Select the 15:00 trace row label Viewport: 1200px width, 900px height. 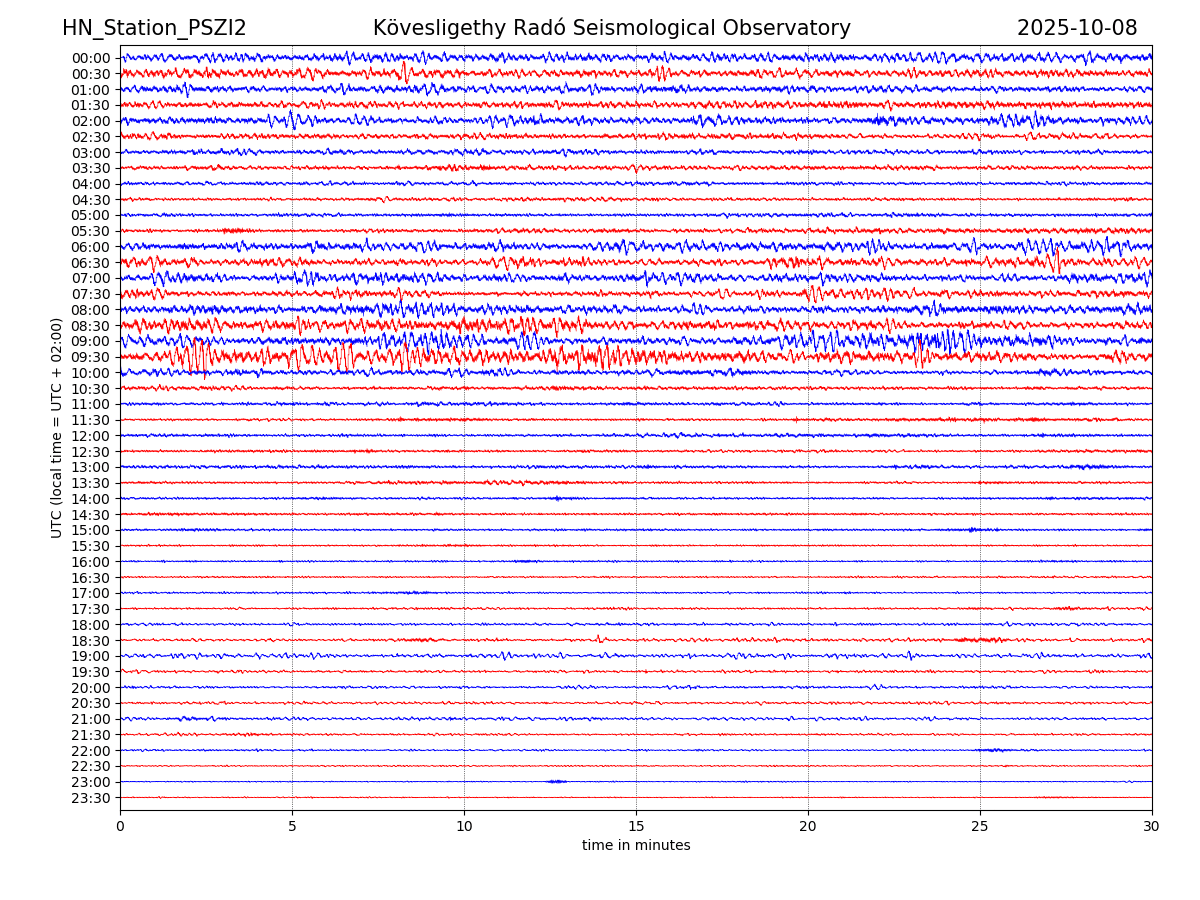pyautogui.click(x=91, y=530)
